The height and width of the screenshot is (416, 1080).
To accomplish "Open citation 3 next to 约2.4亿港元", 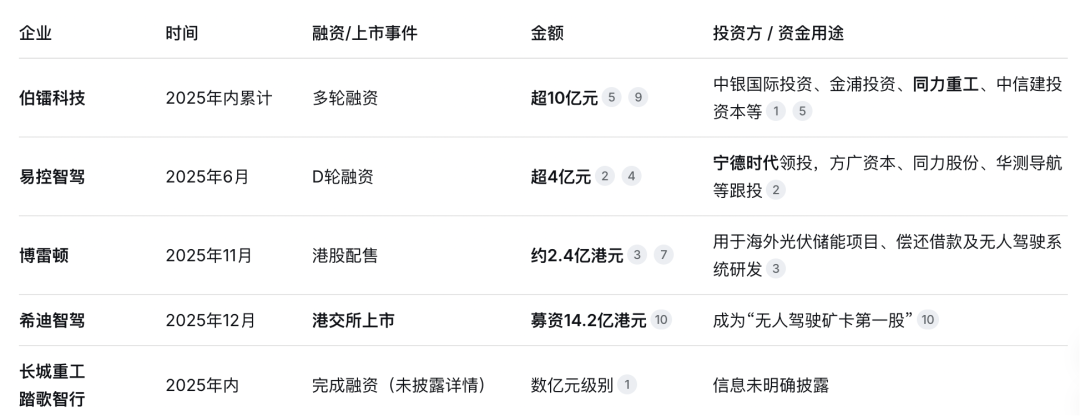I will click(x=636, y=256).
